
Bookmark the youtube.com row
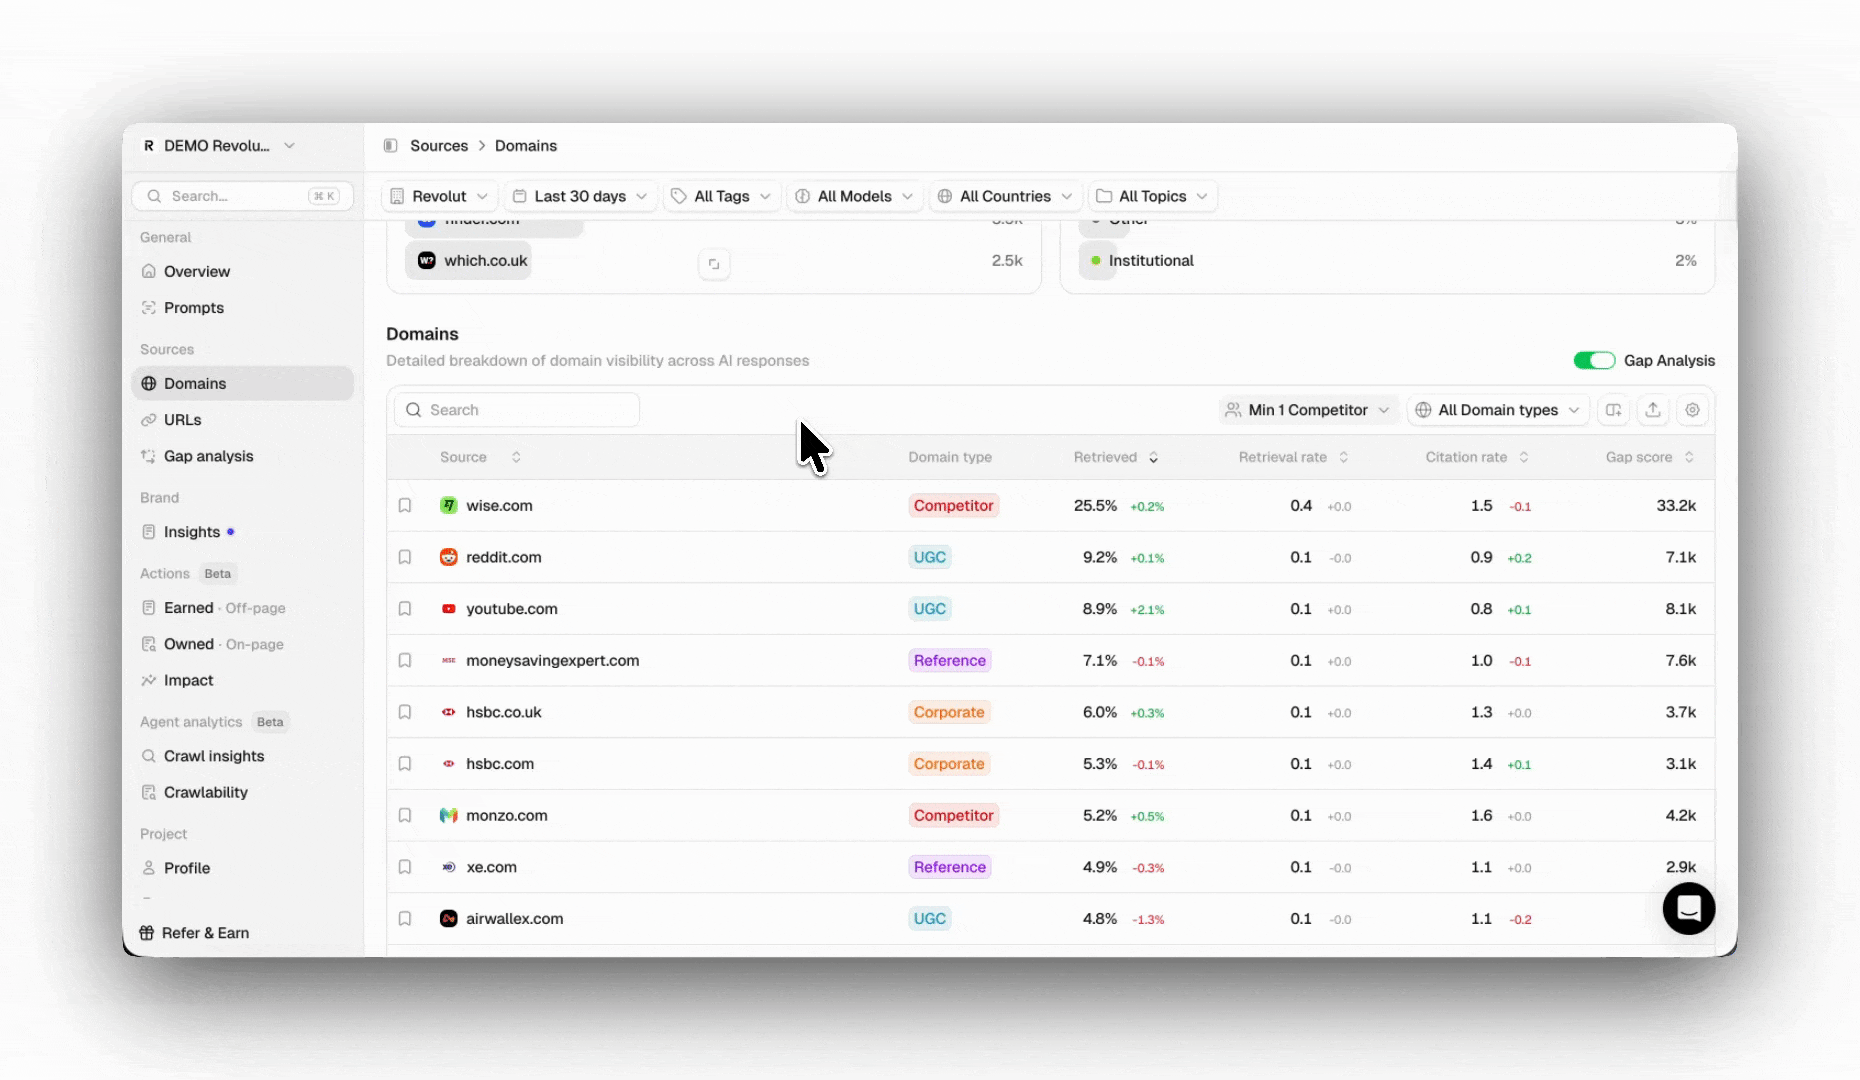[405, 609]
